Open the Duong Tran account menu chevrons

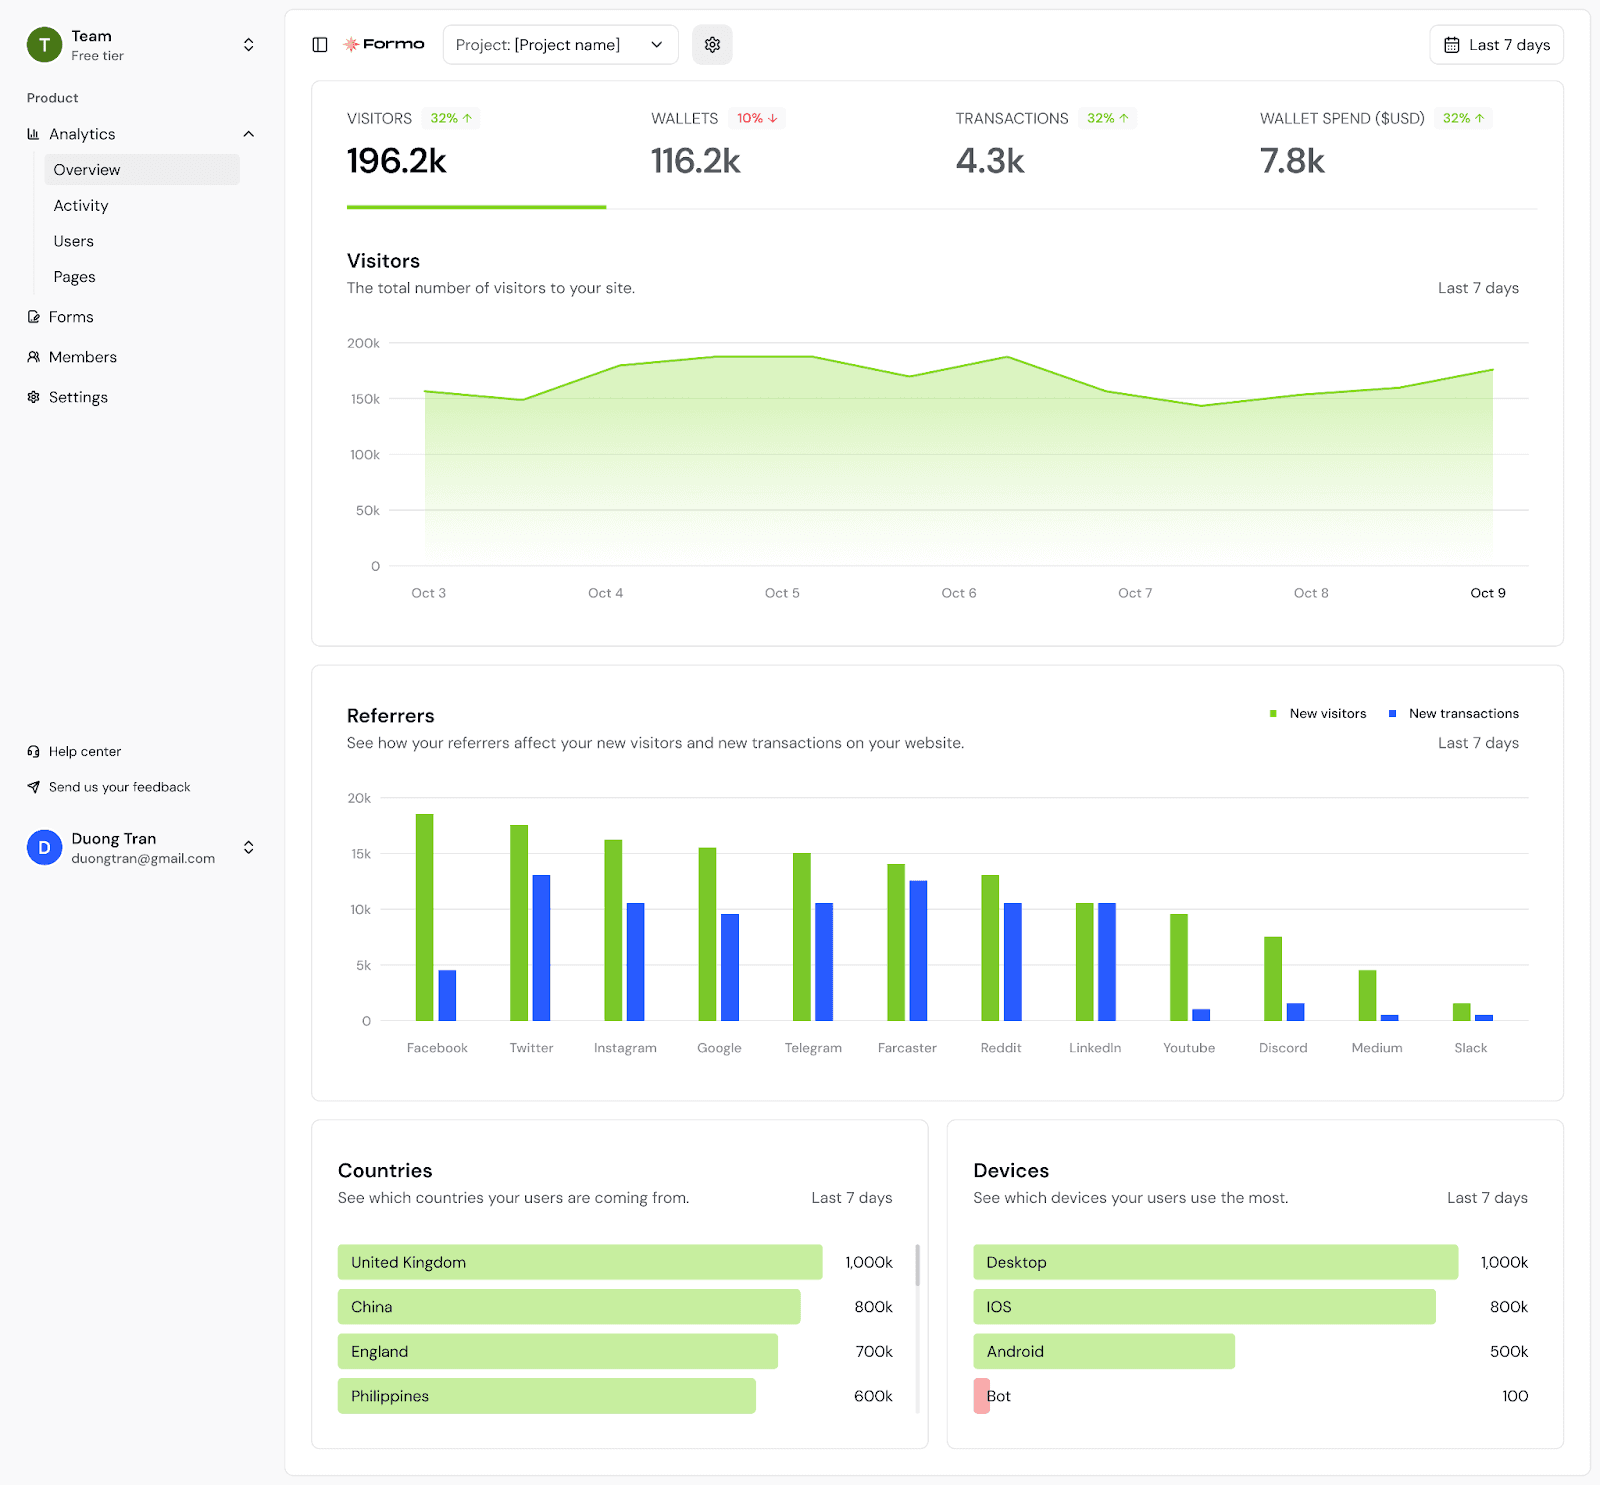click(248, 847)
